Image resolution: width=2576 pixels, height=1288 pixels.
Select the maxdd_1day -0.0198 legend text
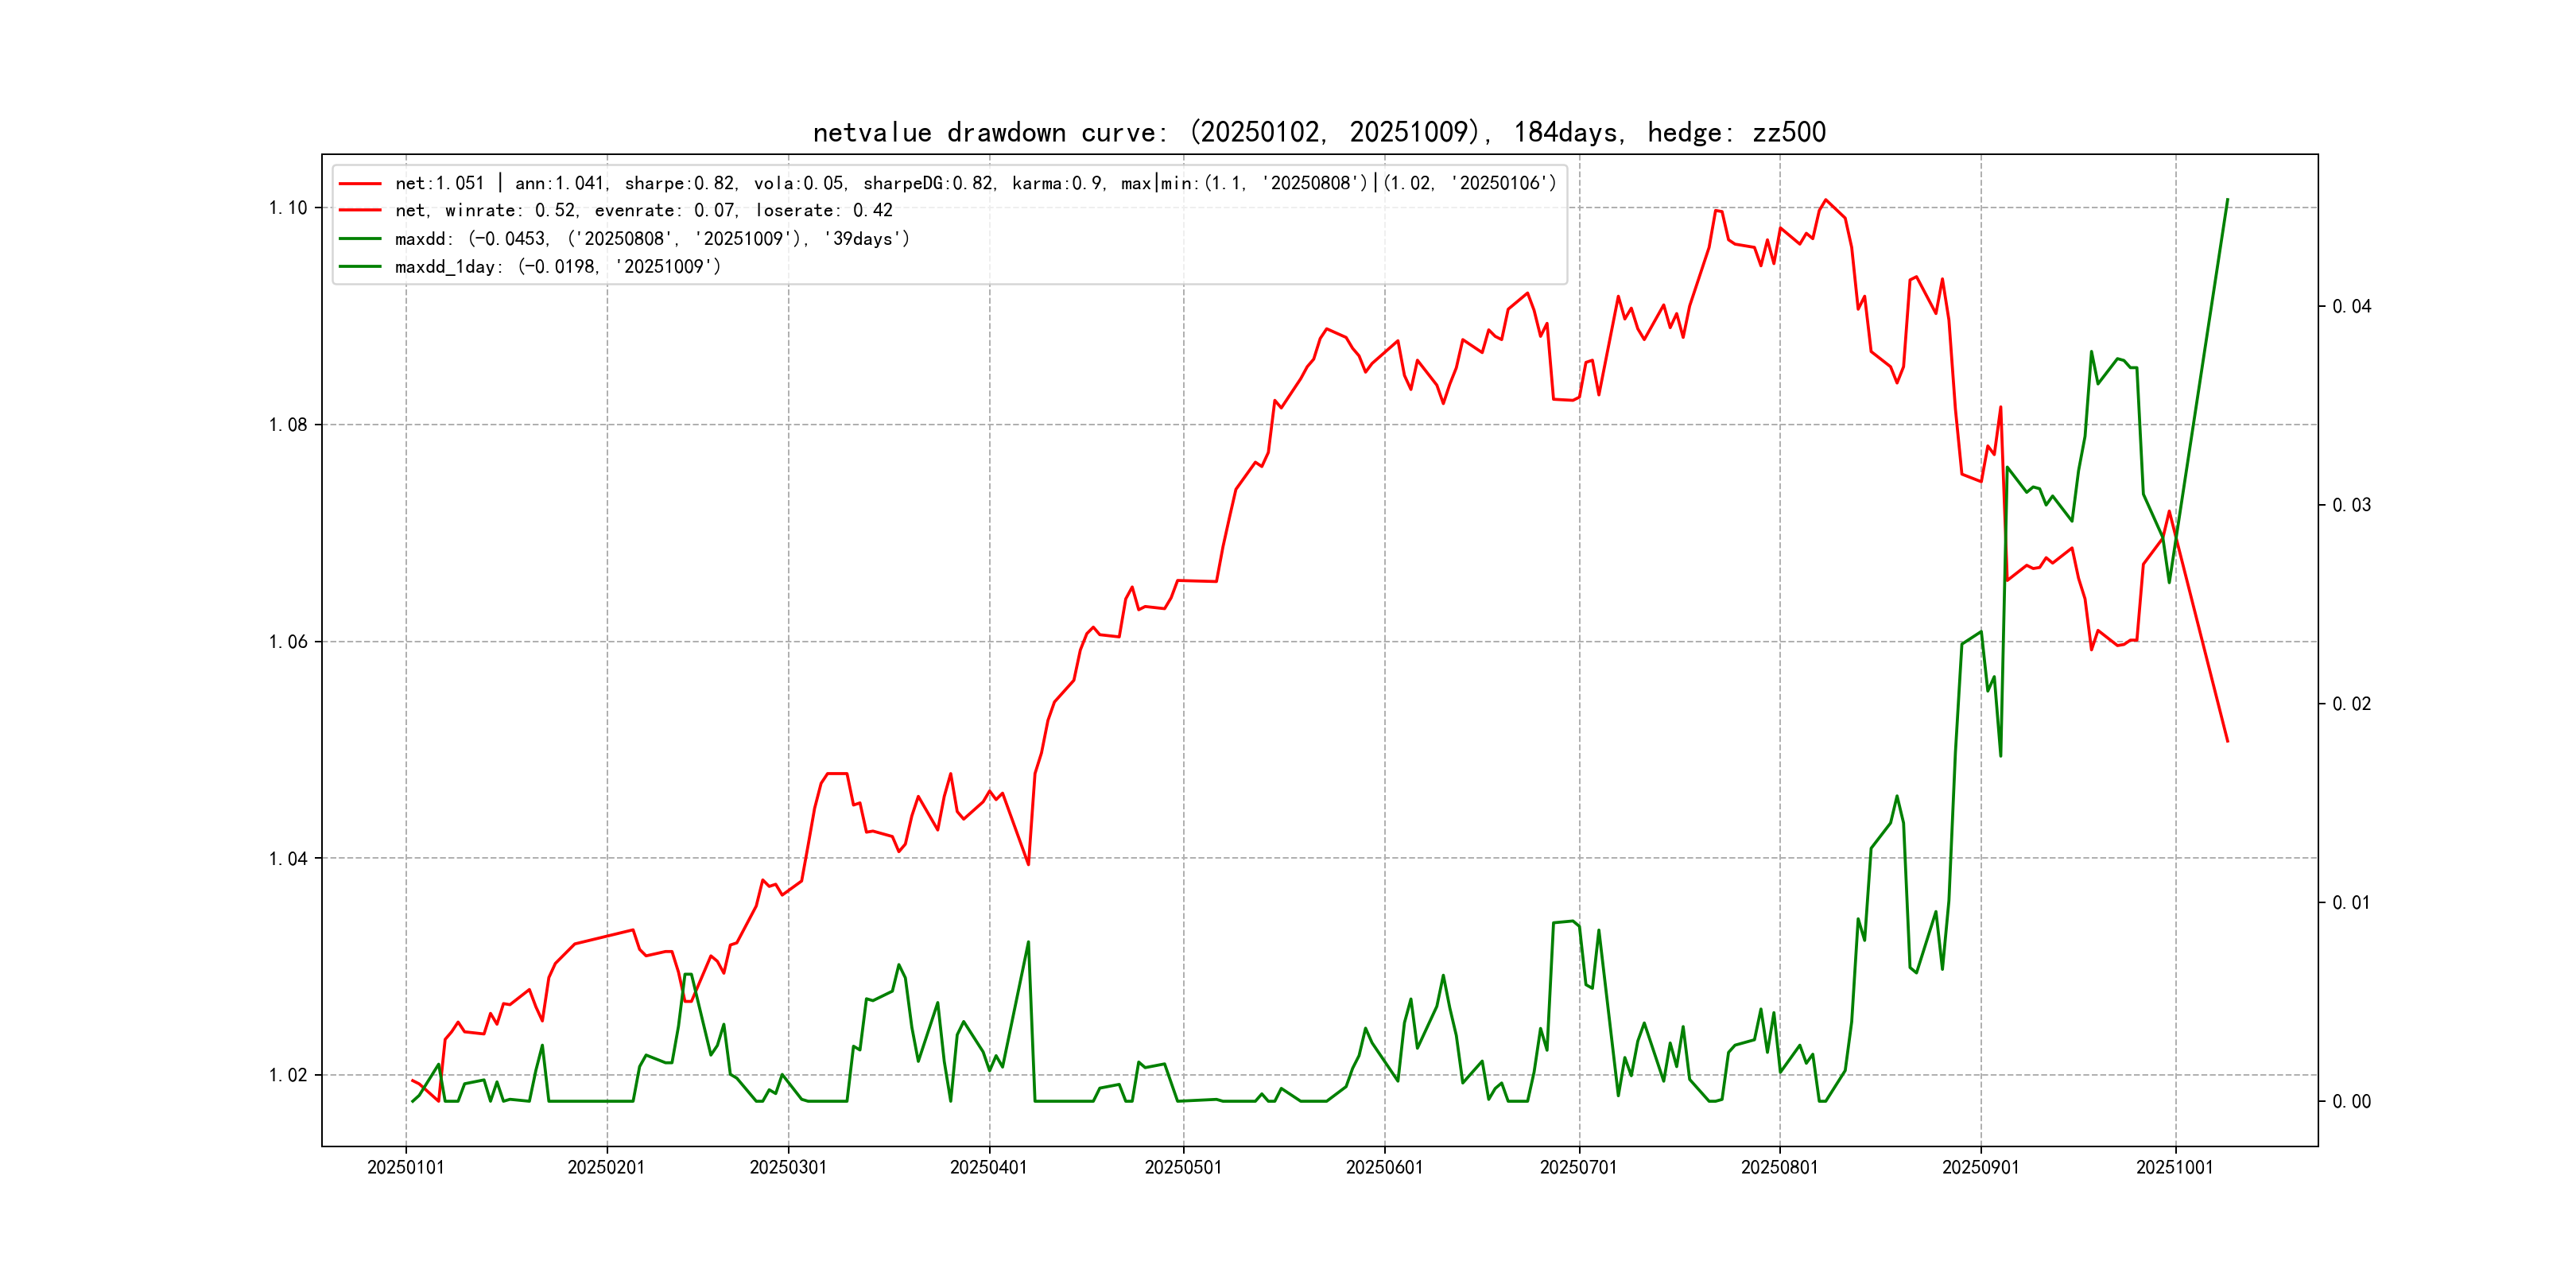point(557,267)
